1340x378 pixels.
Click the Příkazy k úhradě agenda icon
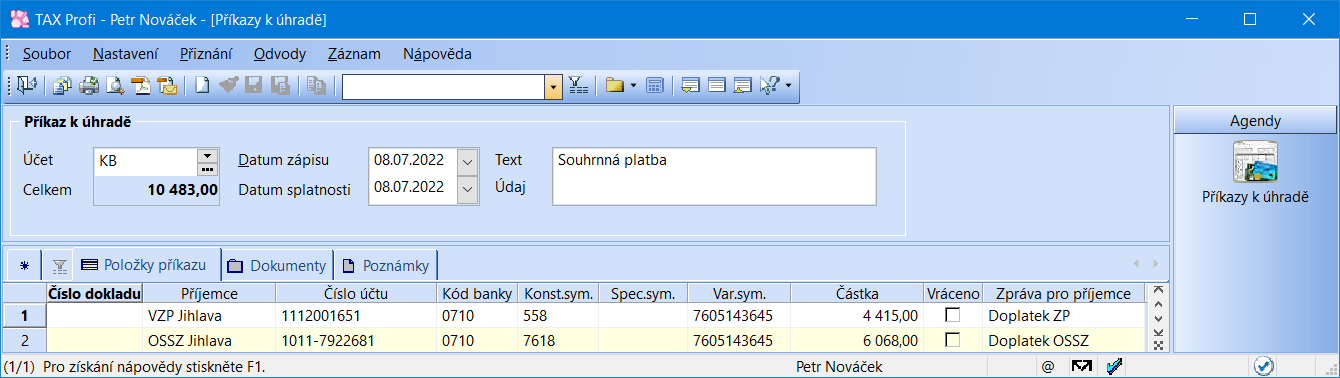click(x=1255, y=162)
